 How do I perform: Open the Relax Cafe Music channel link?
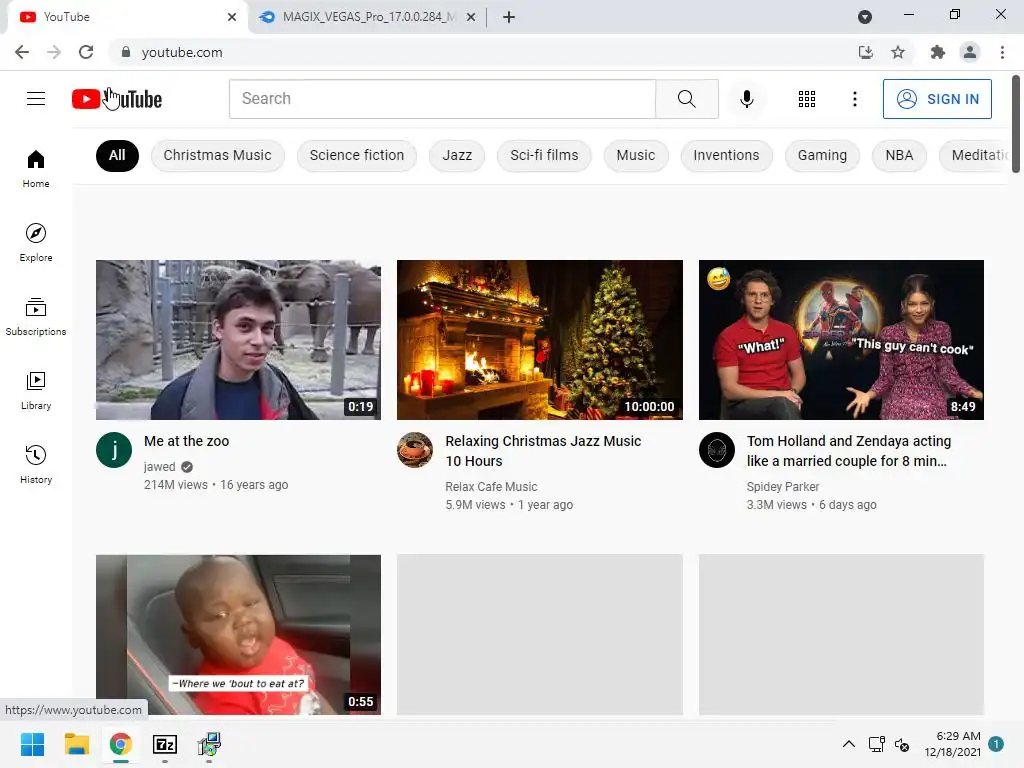pos(491,487)
